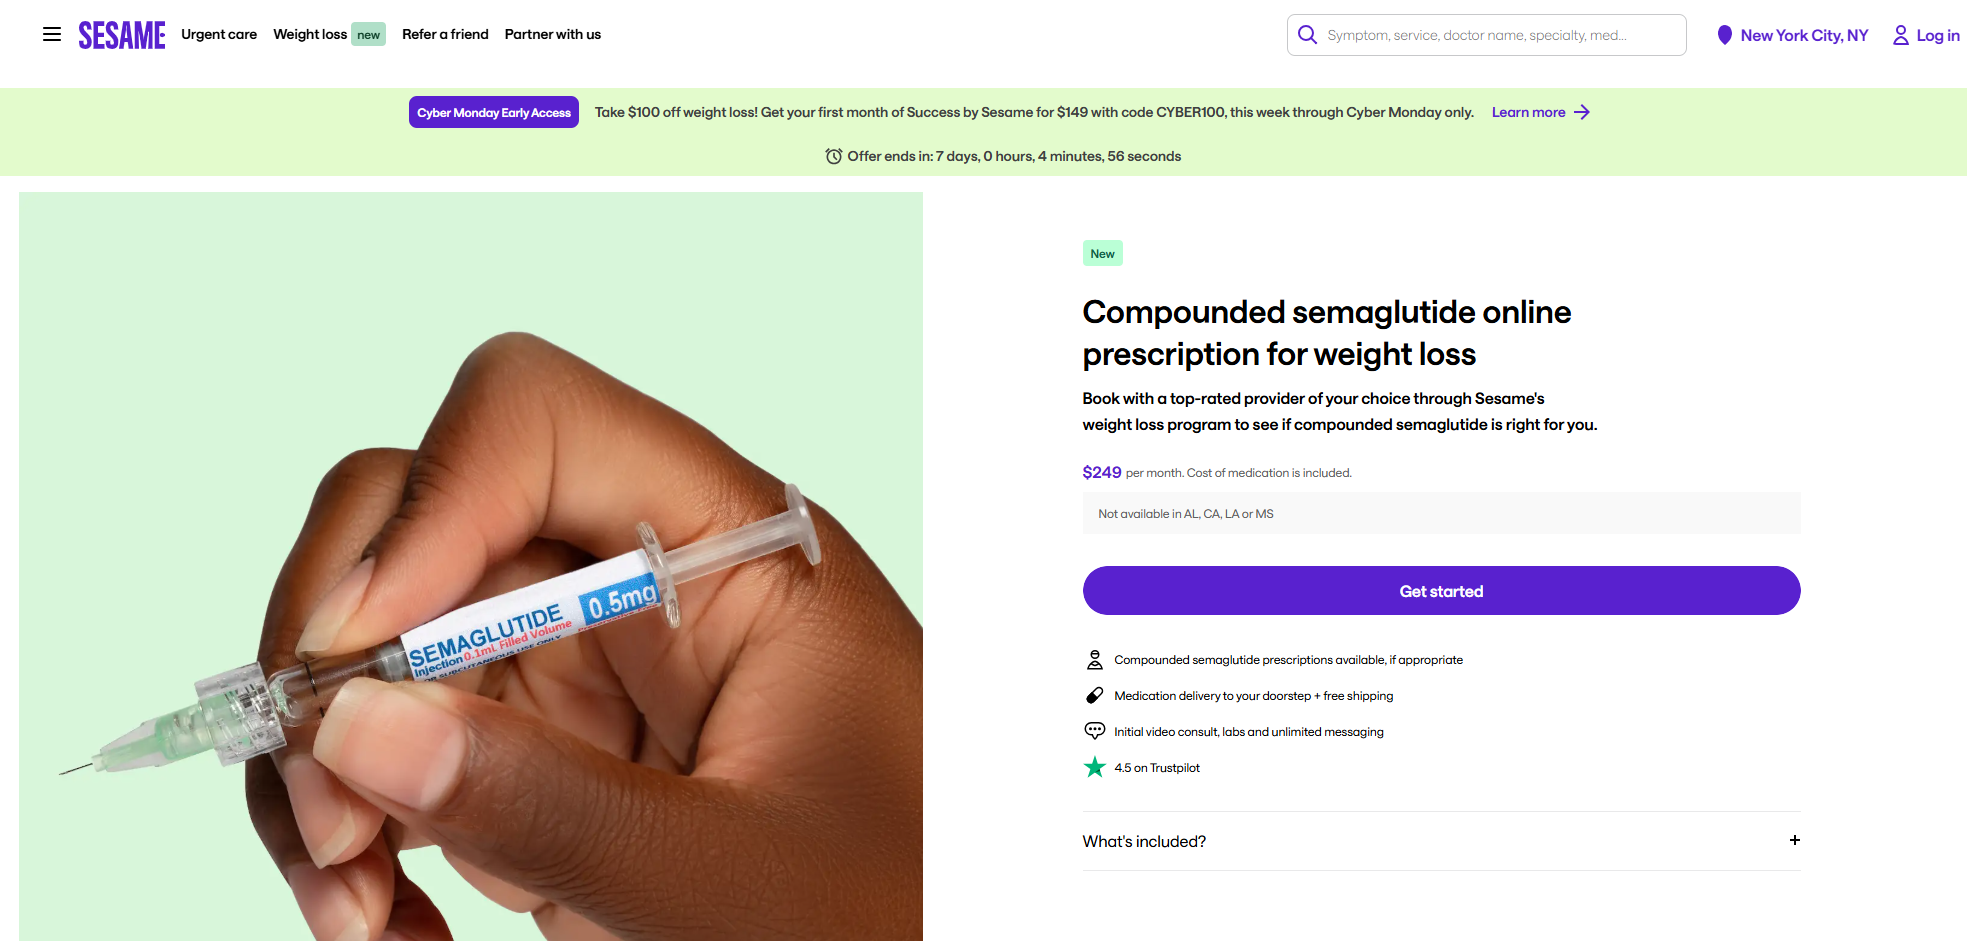Open the Weight loss menu item

point(310,34)
